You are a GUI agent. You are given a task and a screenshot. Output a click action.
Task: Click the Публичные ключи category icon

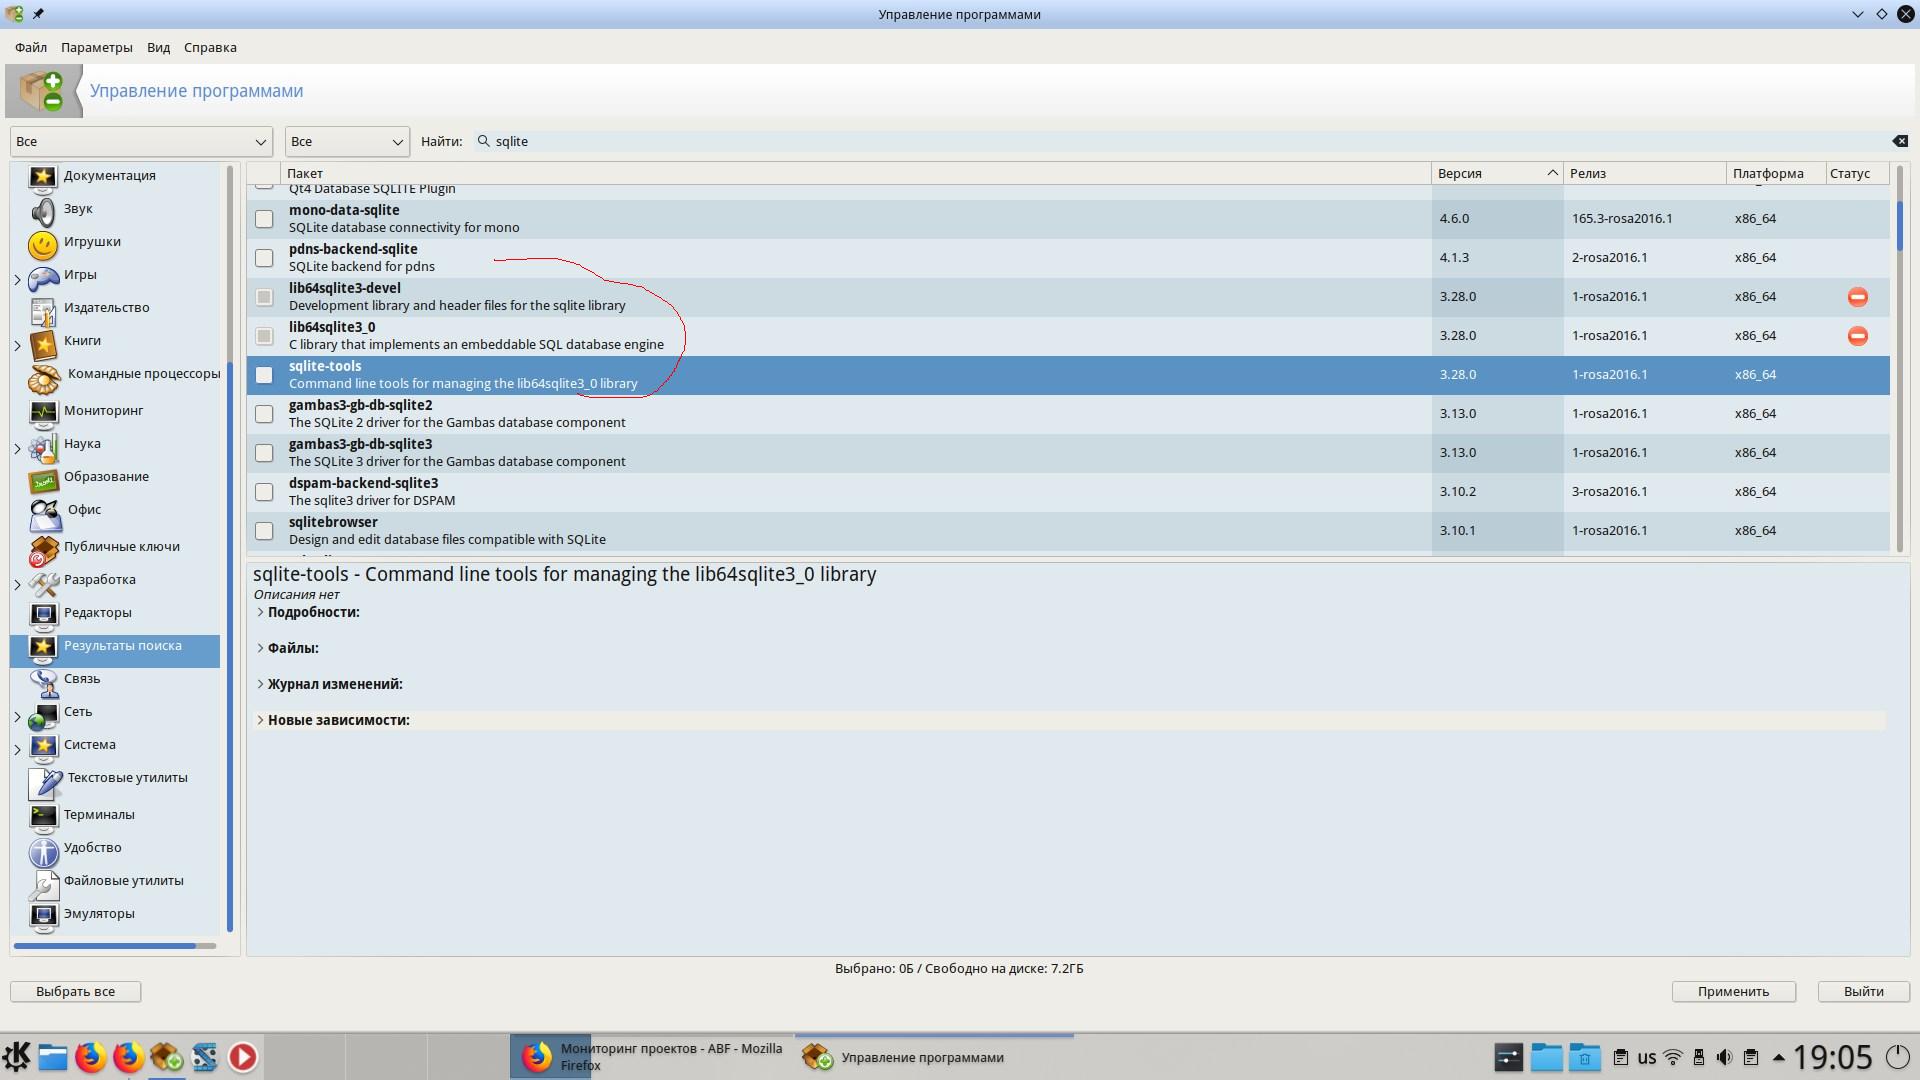coord(43,548)
